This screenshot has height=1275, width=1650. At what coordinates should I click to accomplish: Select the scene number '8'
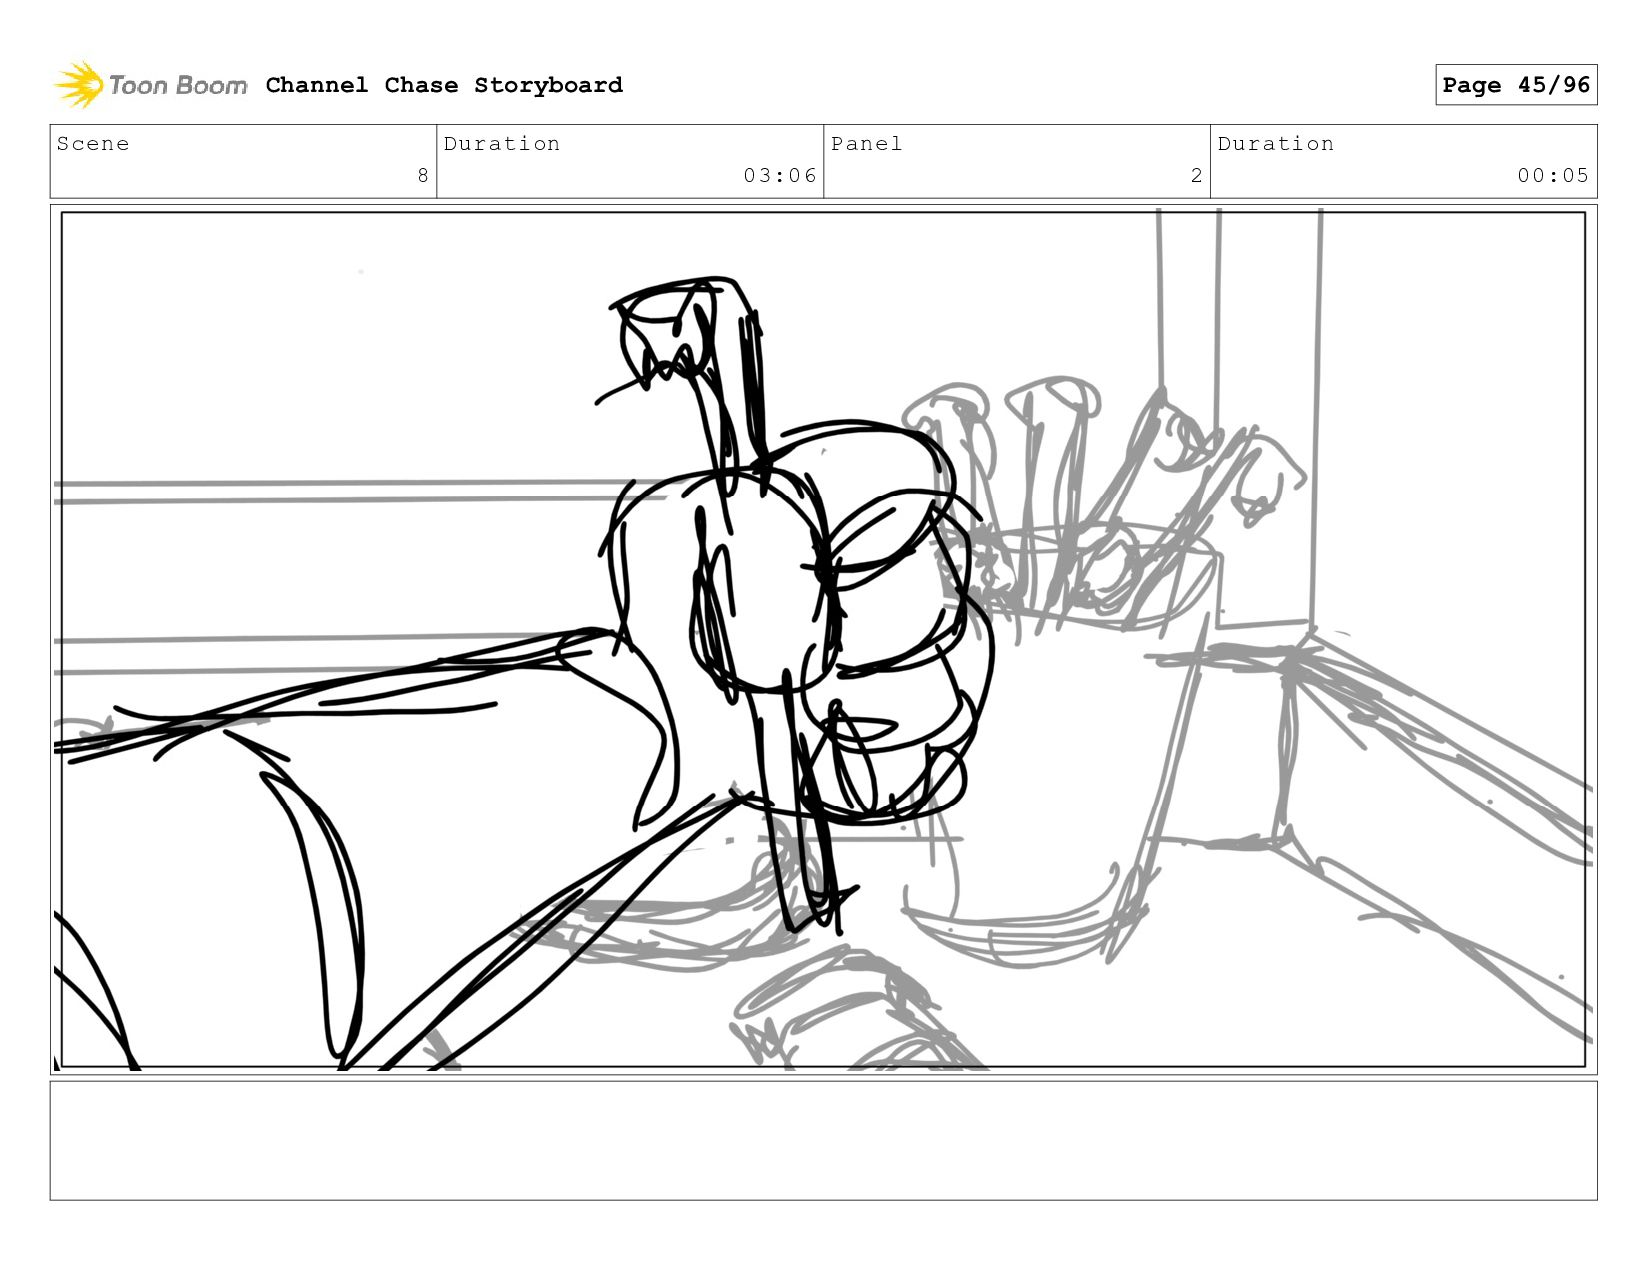click(x=423, y=176)
